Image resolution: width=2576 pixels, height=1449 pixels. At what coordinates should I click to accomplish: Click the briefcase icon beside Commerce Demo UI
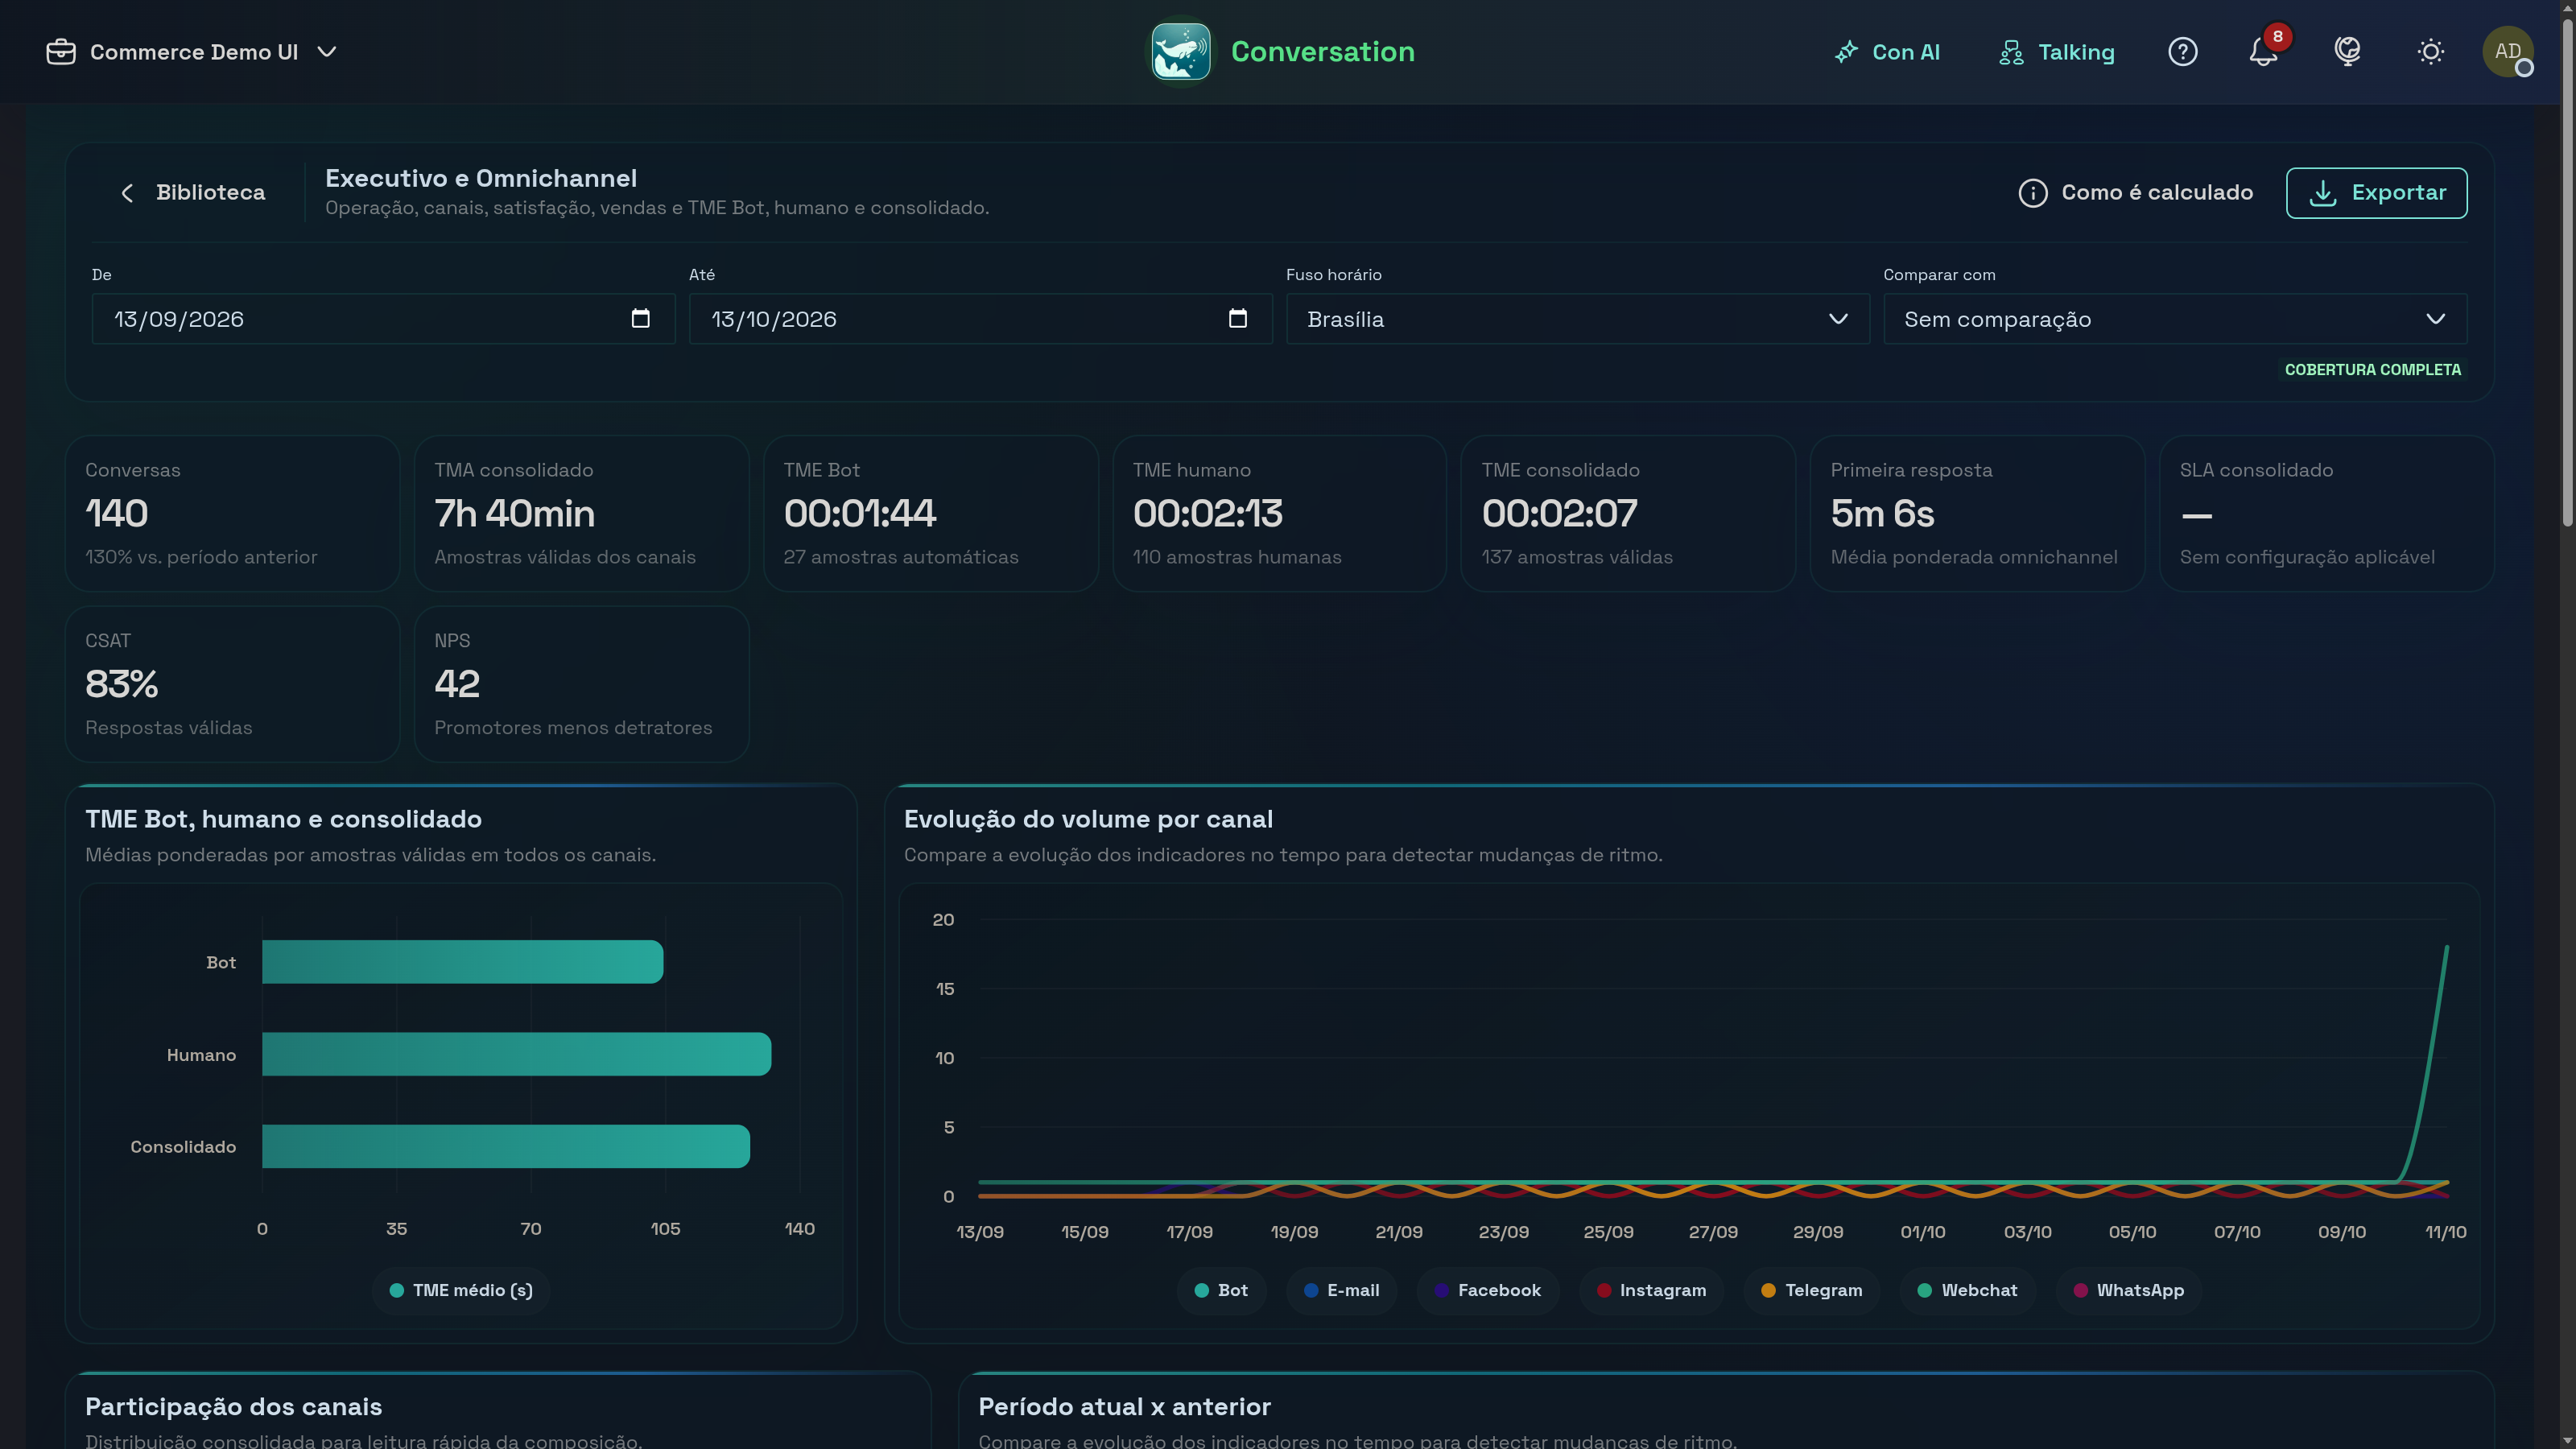pos(61,52)
